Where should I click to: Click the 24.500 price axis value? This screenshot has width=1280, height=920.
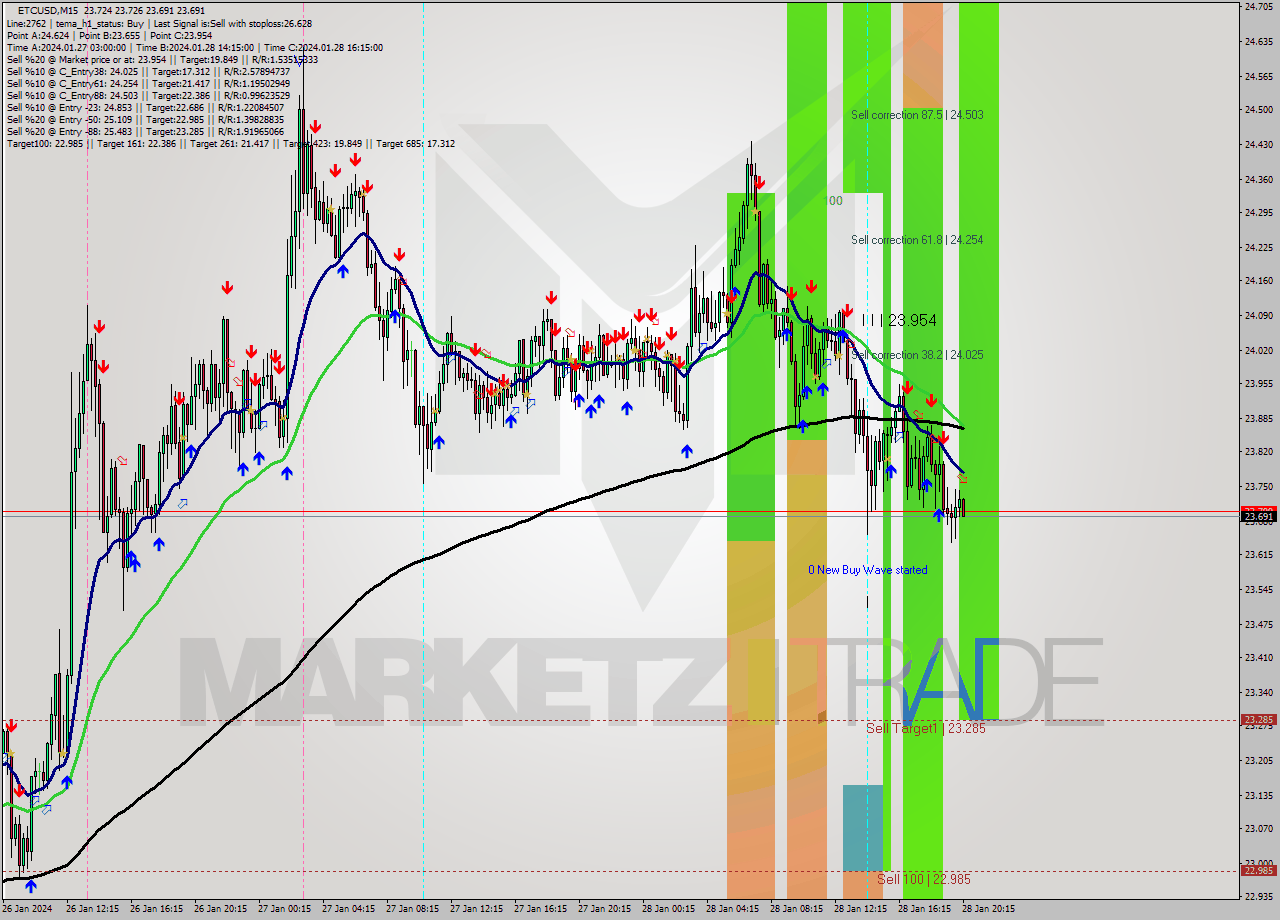[x=1258, y=109]
